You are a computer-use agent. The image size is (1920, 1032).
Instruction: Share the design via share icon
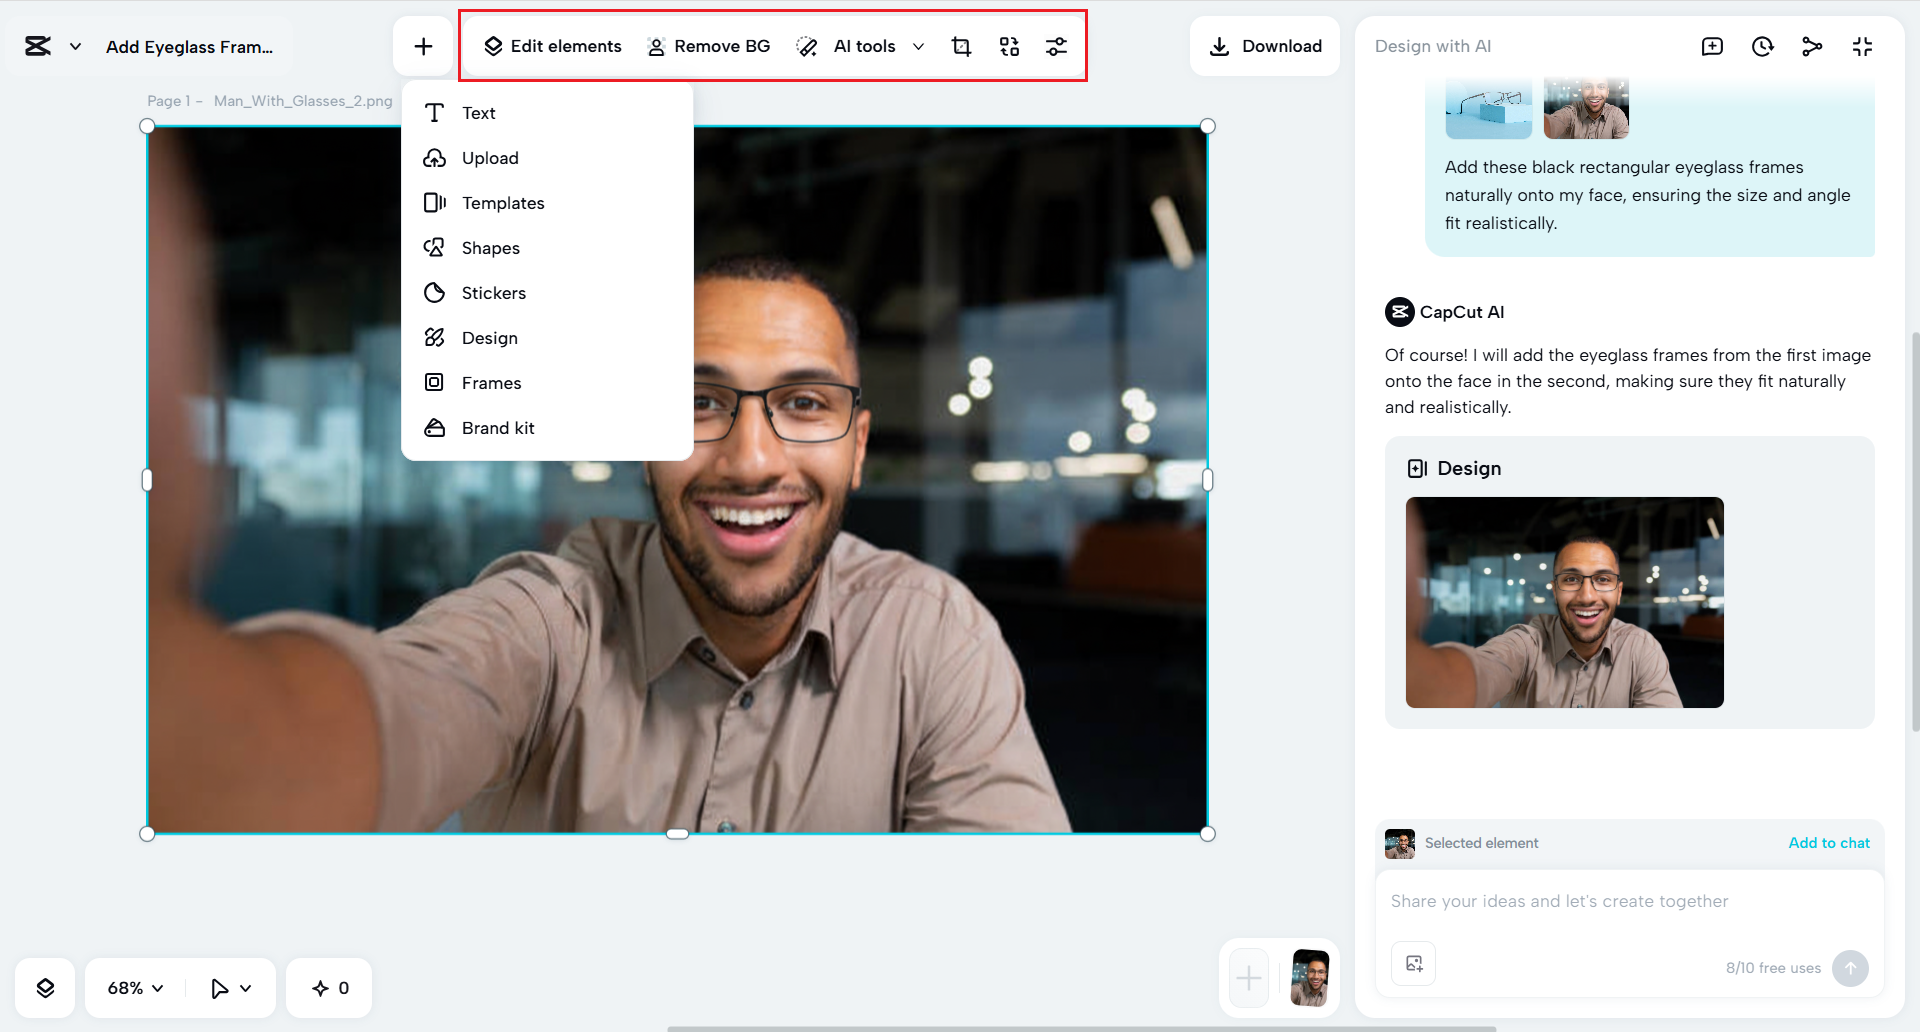tap(1812, 46)
